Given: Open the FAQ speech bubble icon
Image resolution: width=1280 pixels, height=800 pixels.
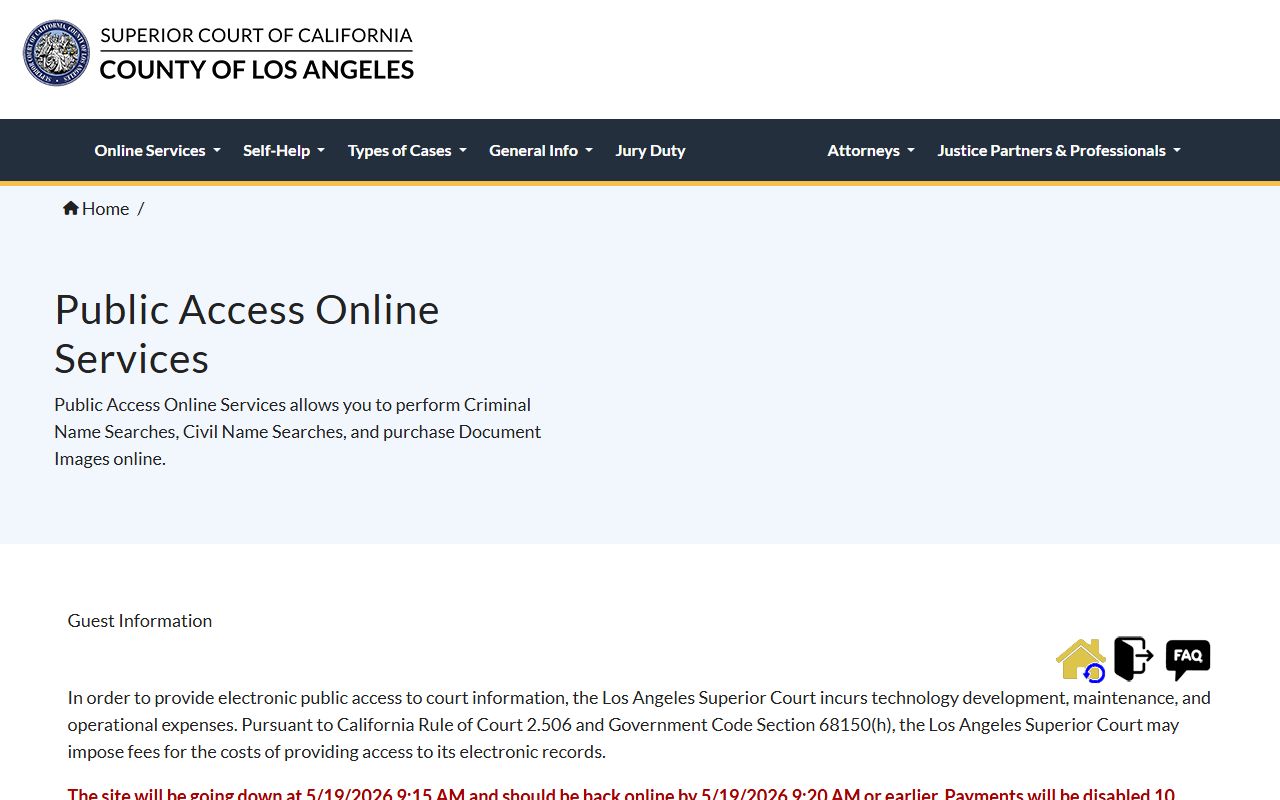Looking at the screenshot, I should 1188,660.
